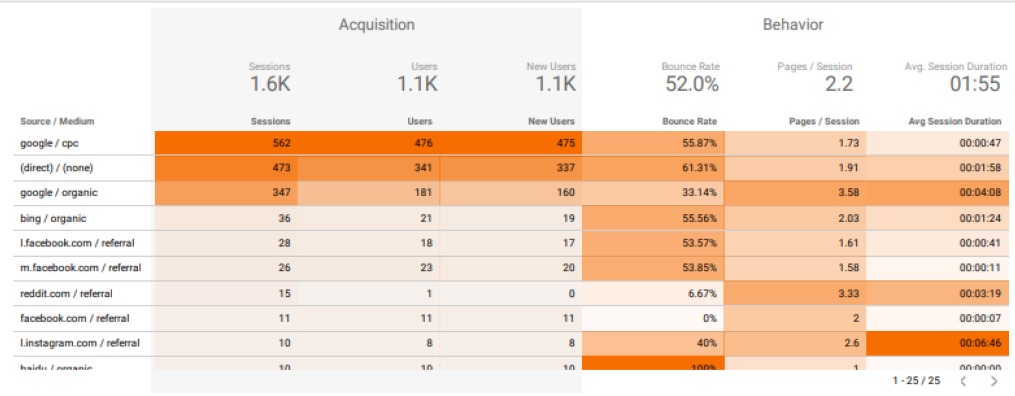Select the google / cpc row label
This screenshot has height=396, width=1015.
(49, 143)
